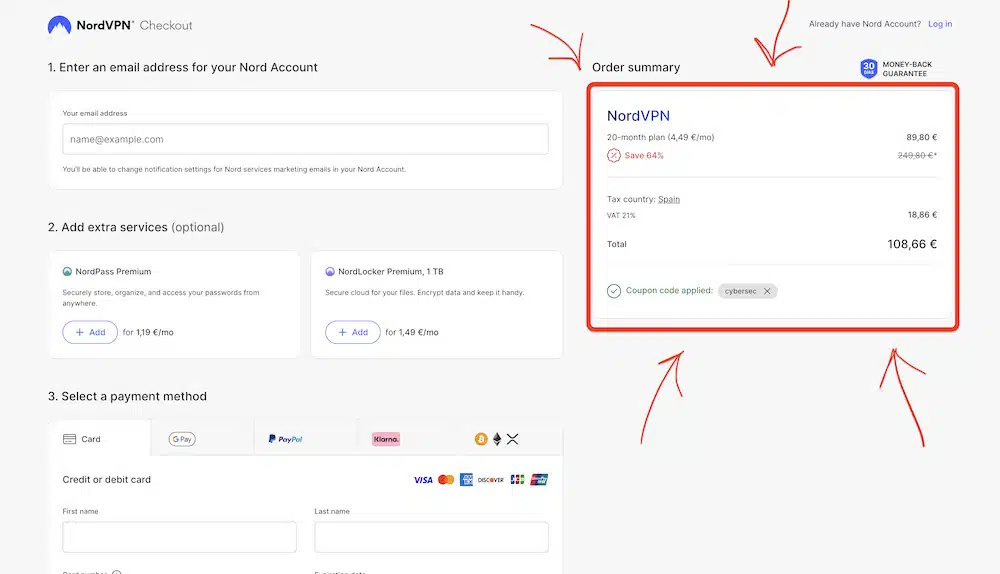Click the Order summary heading

coord(636,68)
